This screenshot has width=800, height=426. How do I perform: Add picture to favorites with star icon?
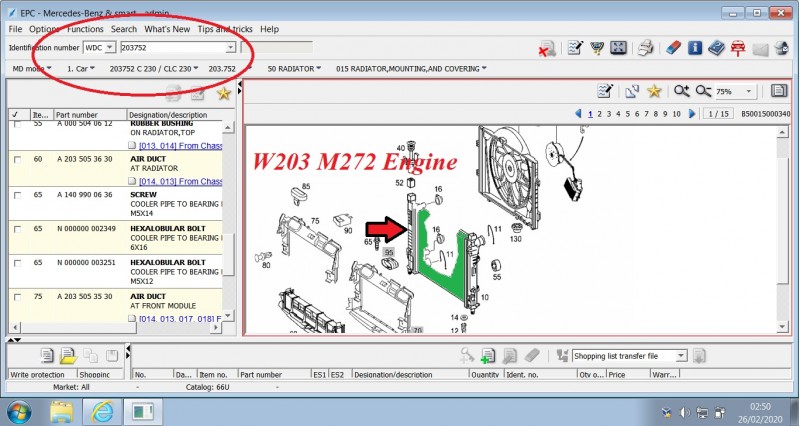click(x=654, y=91)
